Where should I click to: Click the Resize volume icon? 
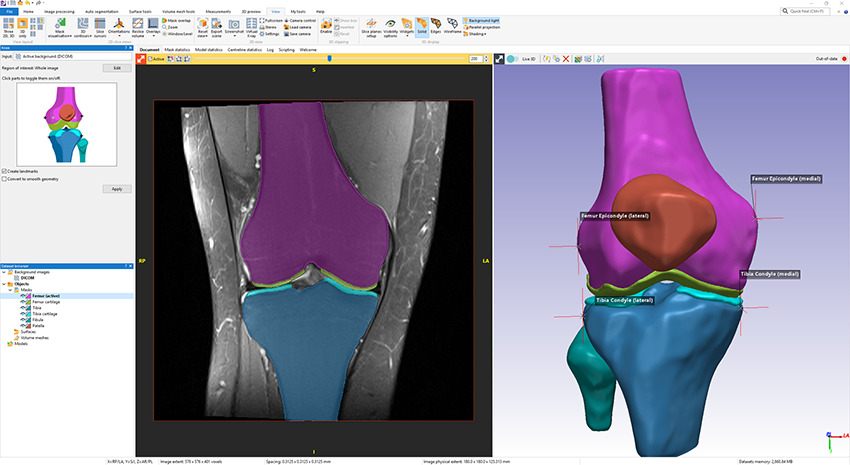[x=138, y=23]
